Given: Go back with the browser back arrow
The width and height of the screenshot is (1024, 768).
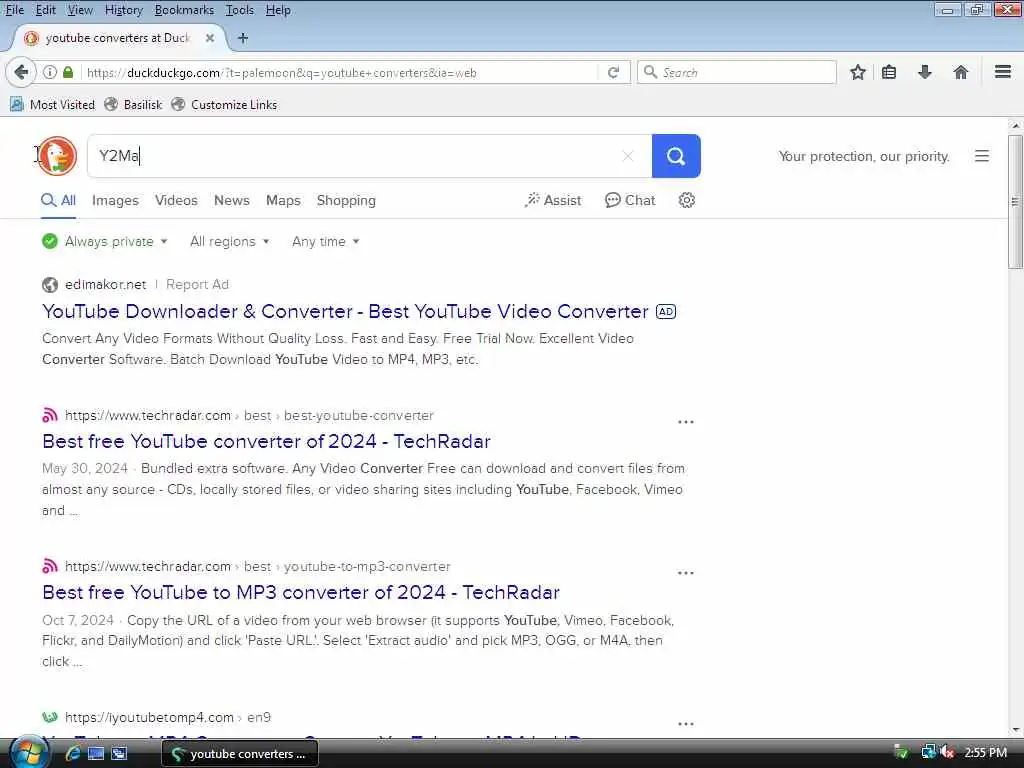Looking at the screenshot, I should [21, 72].
